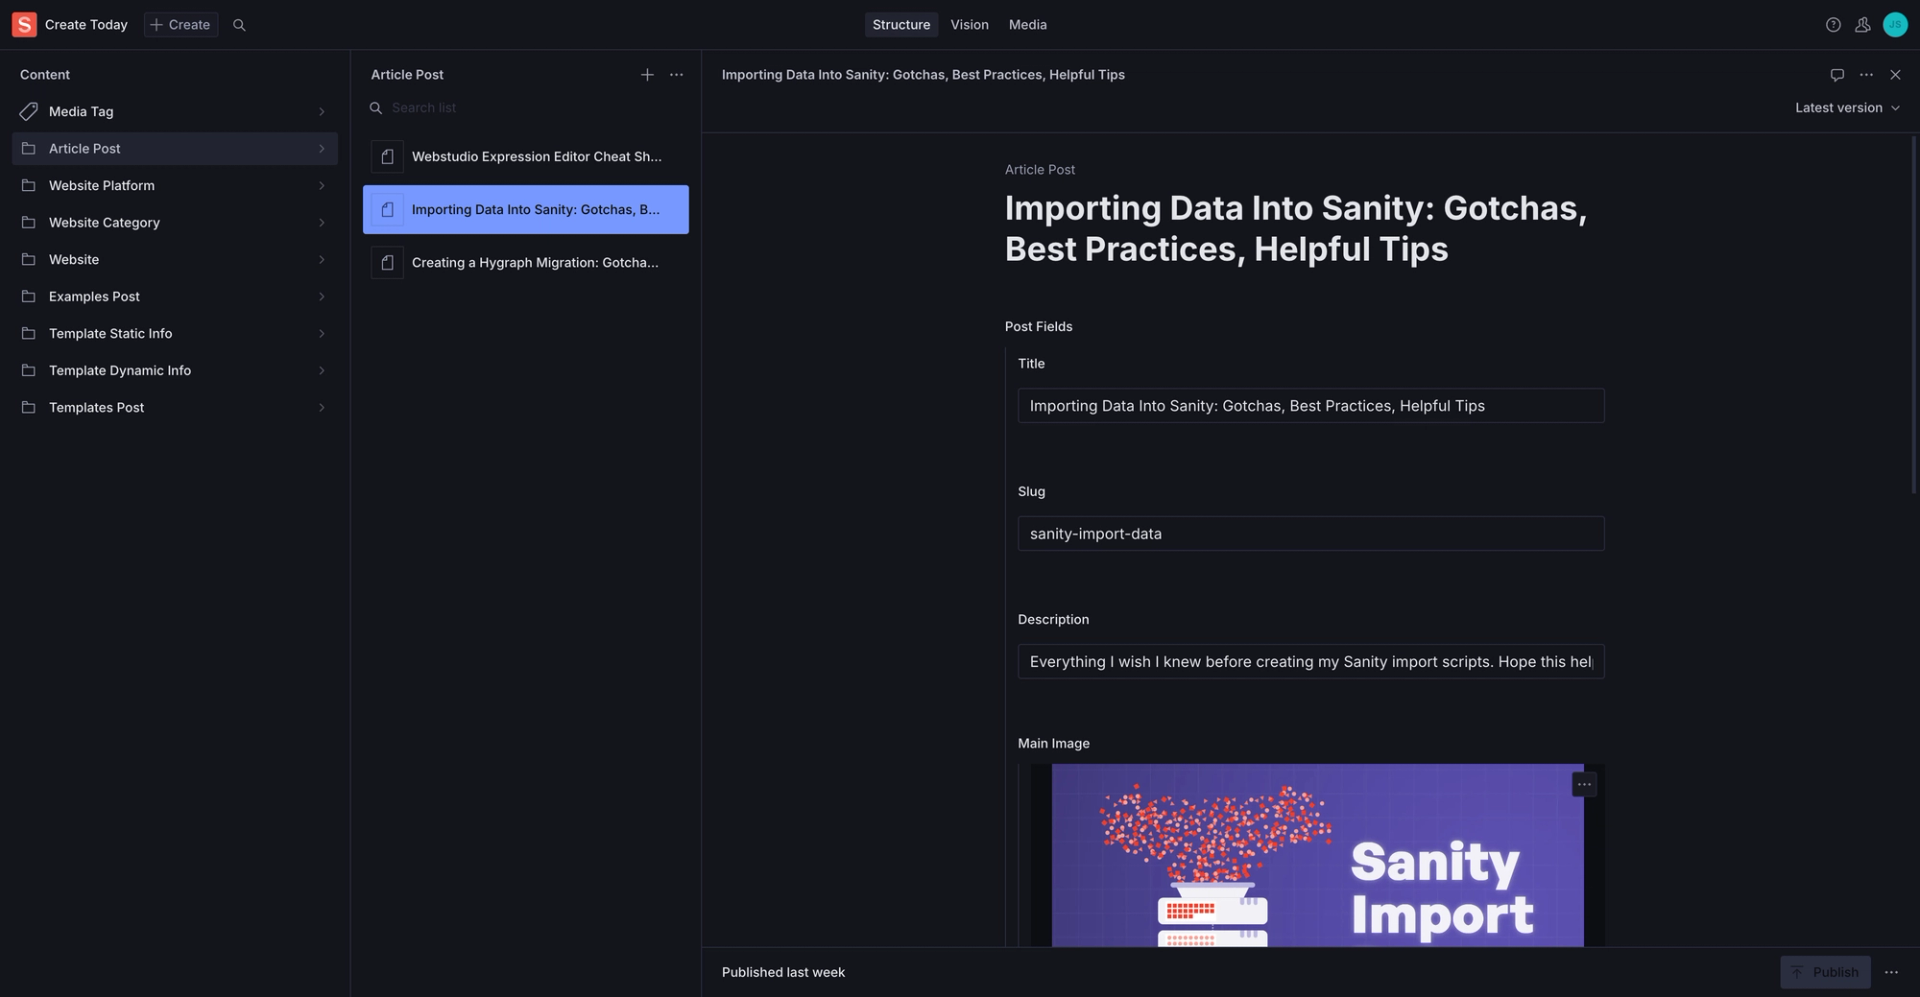Open Templates Post in Content list
This screenshot has height=997, width=1920.
[x=175, y=407]
